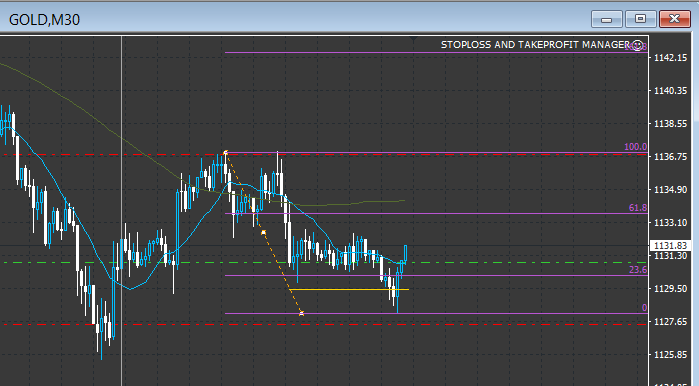
Task: Click the 23.6 Fibonacci level line
Action: 436,275
